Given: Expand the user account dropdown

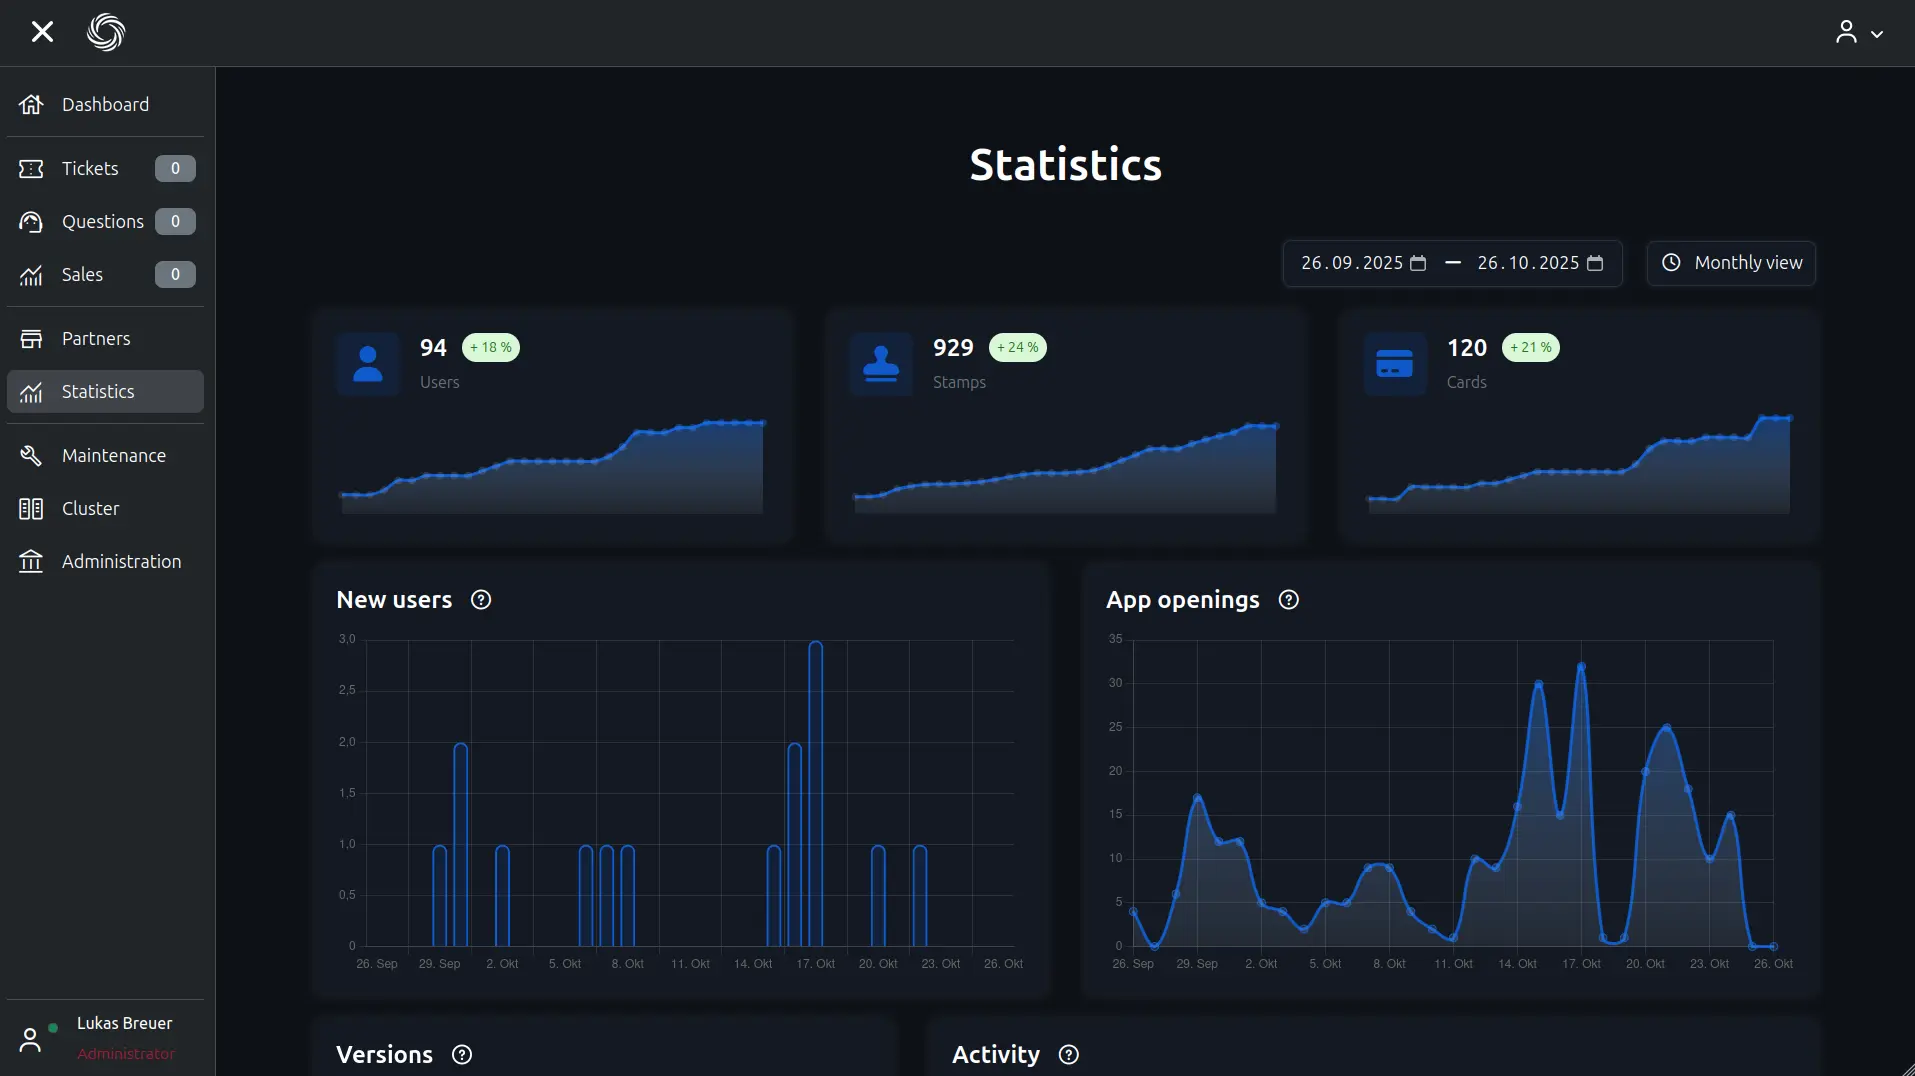Looking at the screenshot, I should click(x=1859, y=33).
